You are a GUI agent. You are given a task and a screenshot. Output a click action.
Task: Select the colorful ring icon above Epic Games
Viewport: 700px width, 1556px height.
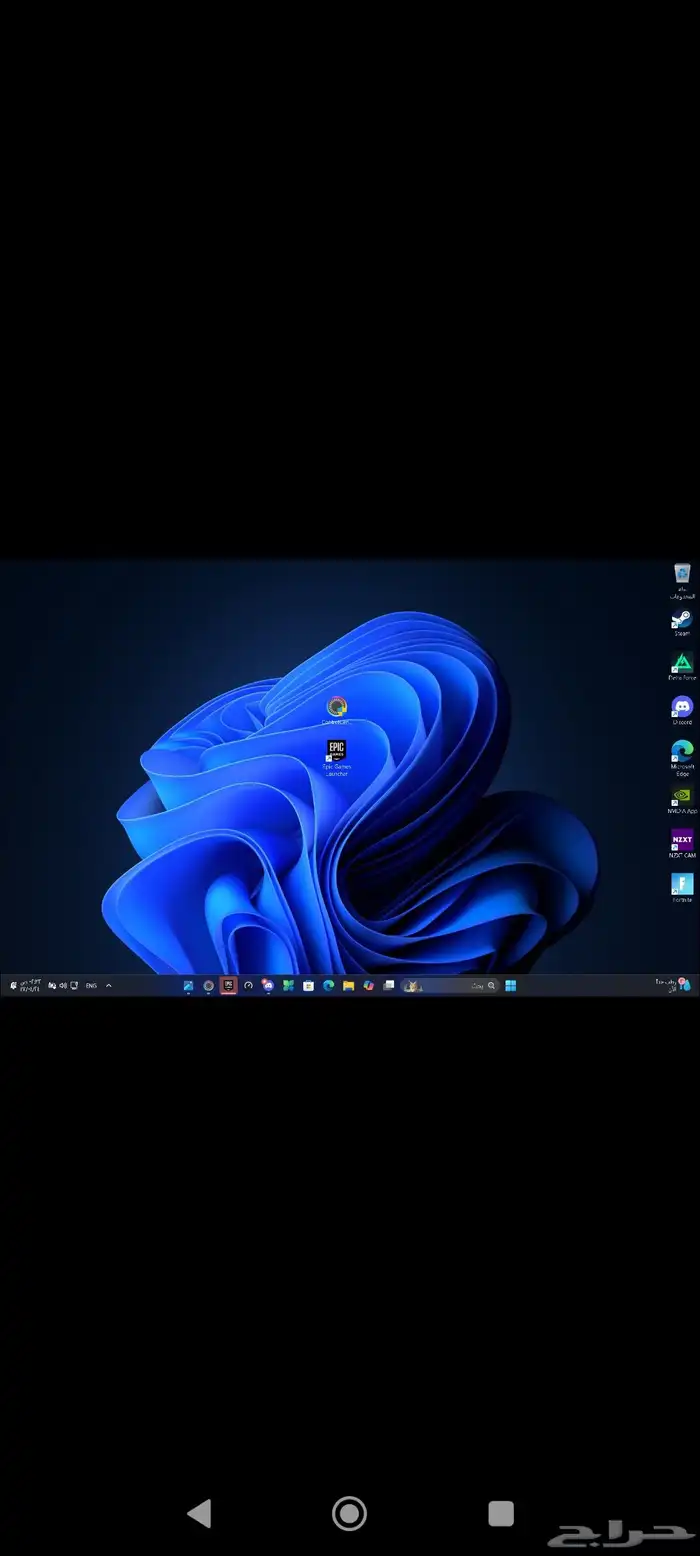coord(337,708)
